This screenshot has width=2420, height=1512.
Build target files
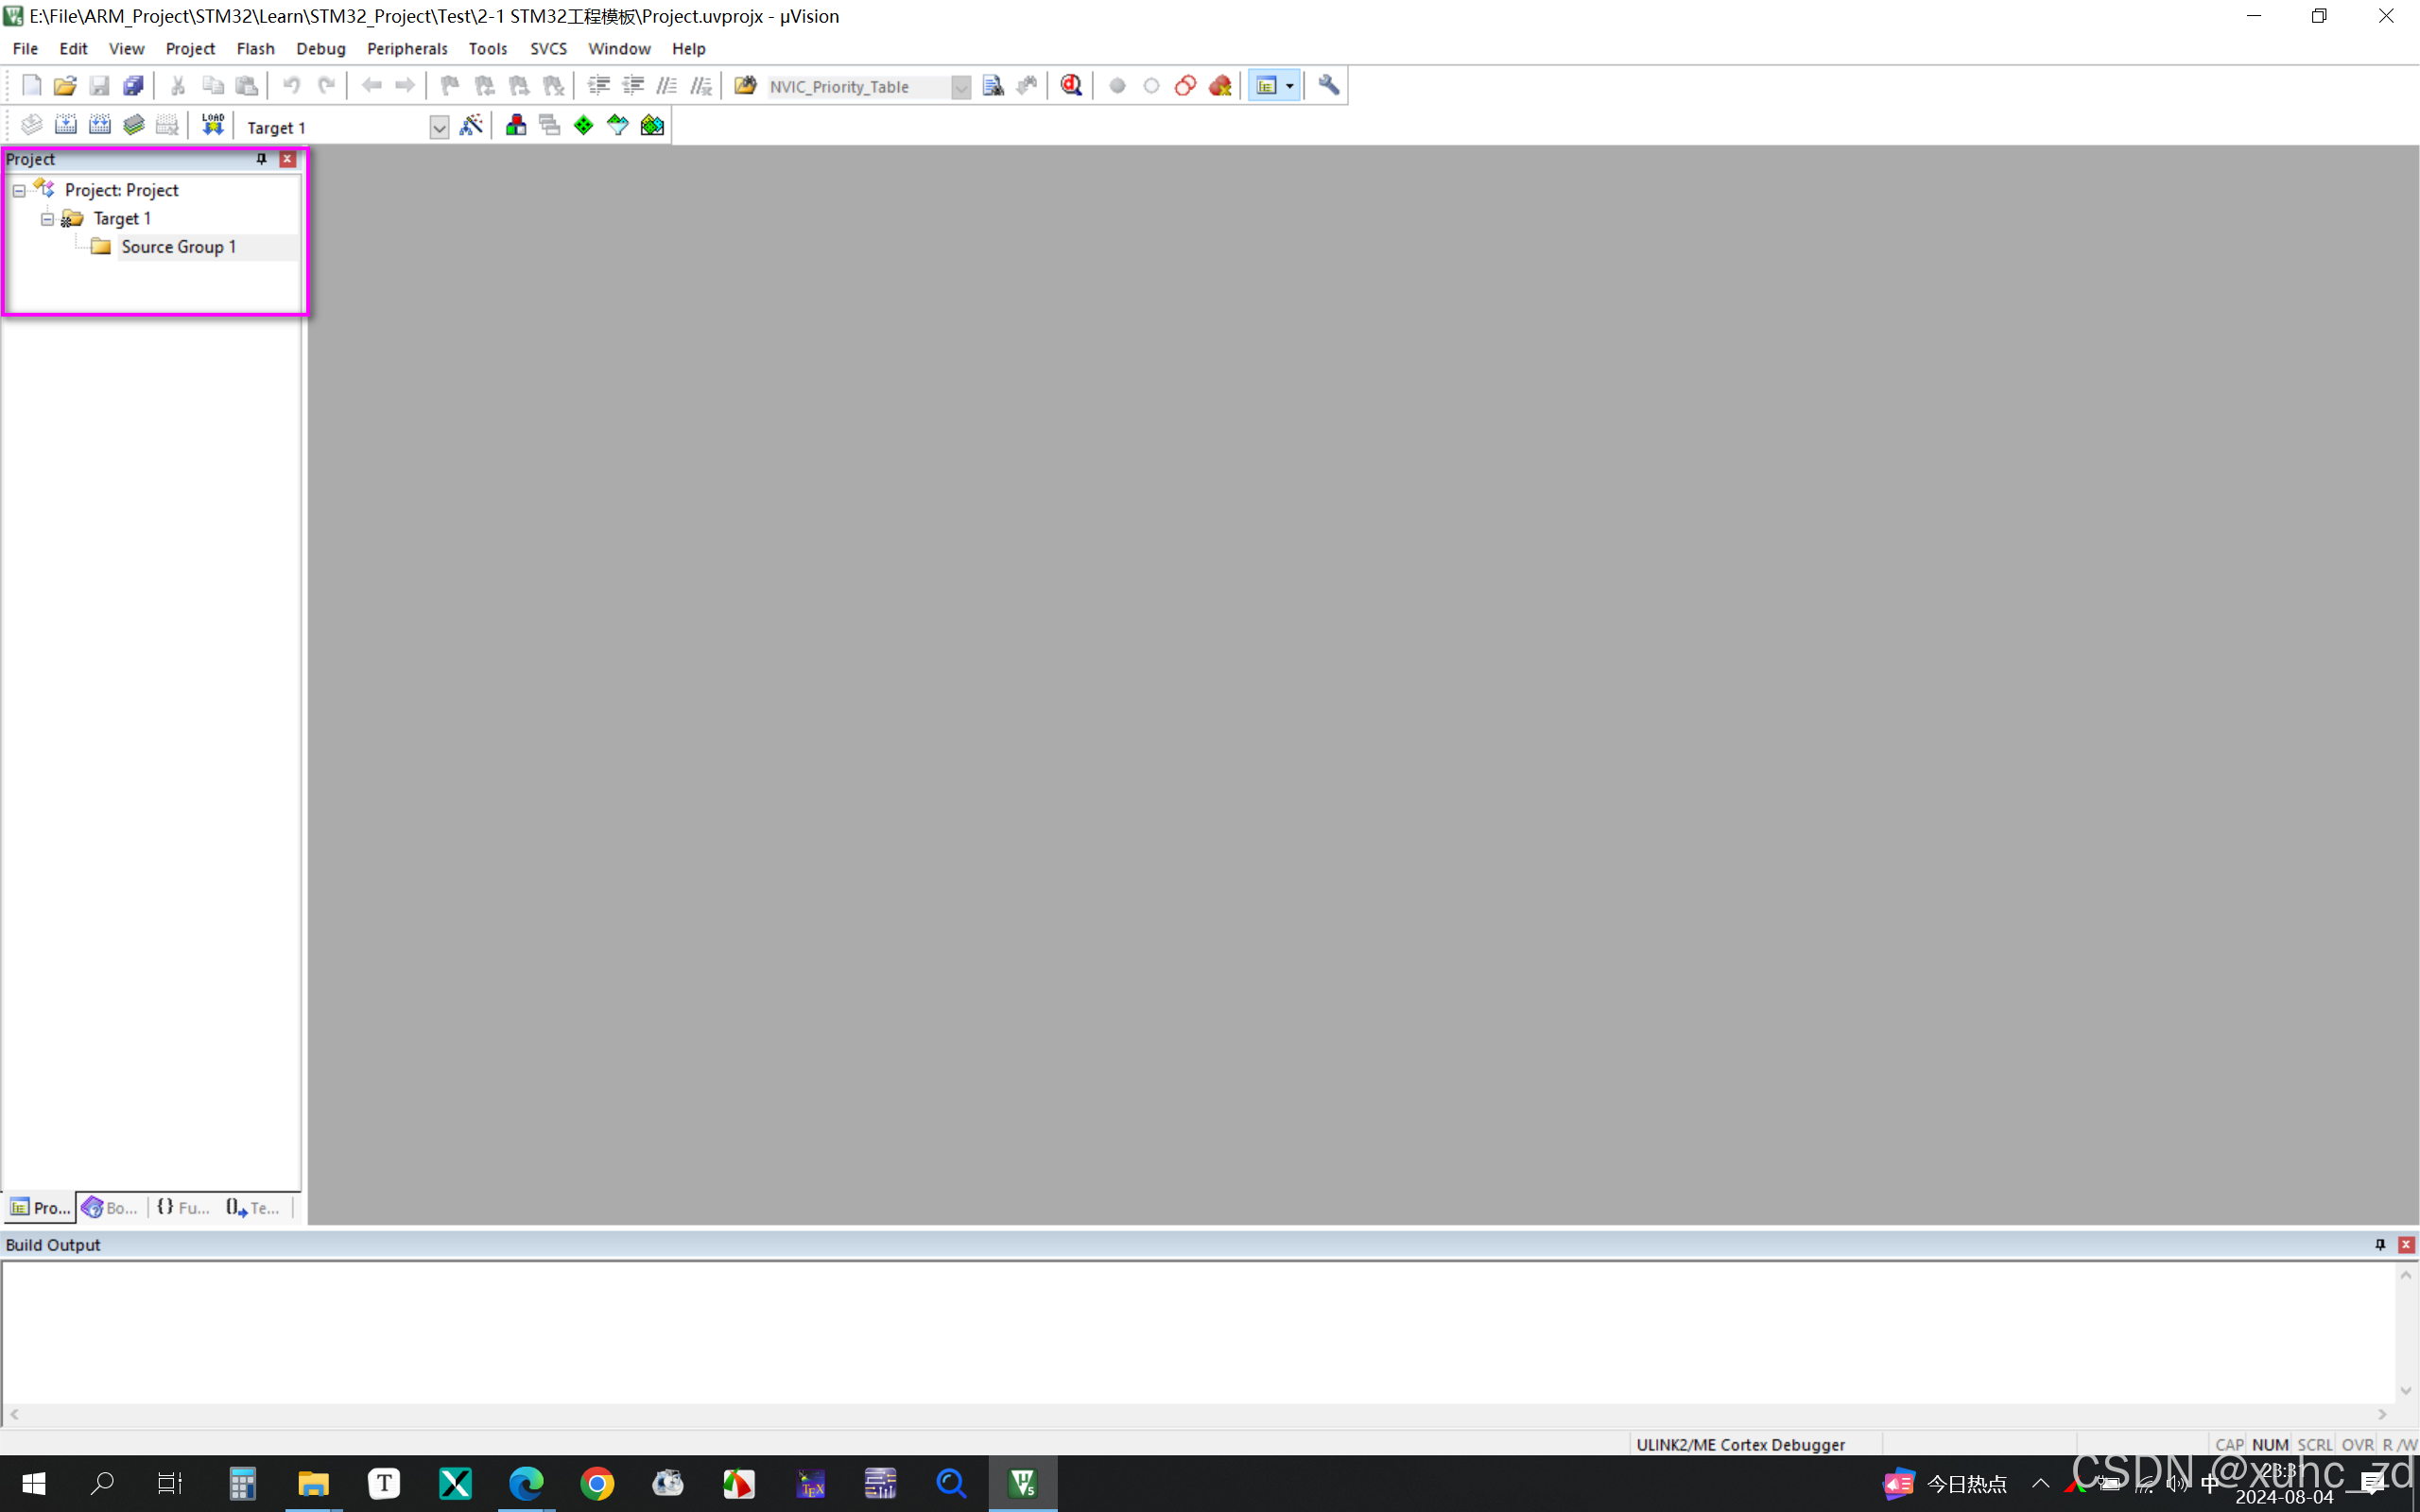[66, 125]
